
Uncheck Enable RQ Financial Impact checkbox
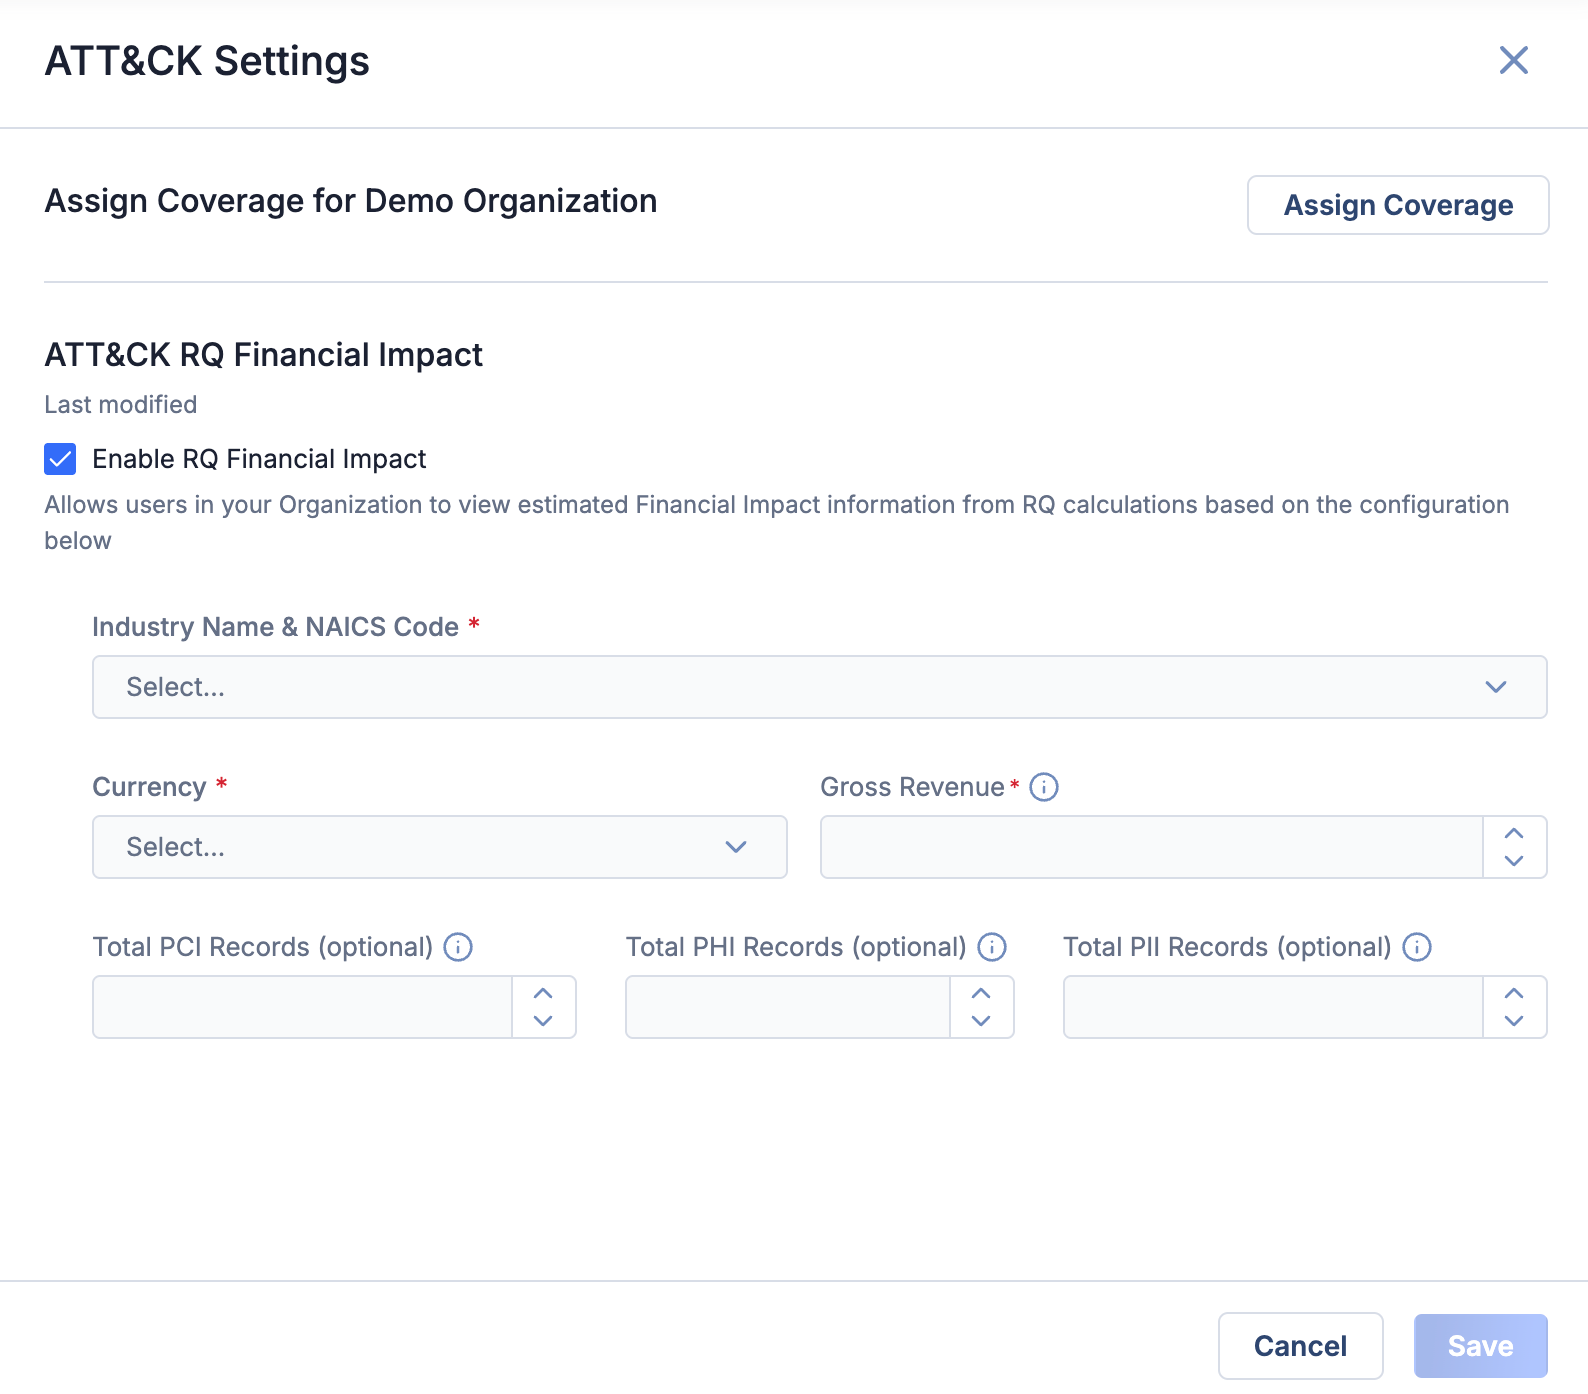[x=60, y=459]
